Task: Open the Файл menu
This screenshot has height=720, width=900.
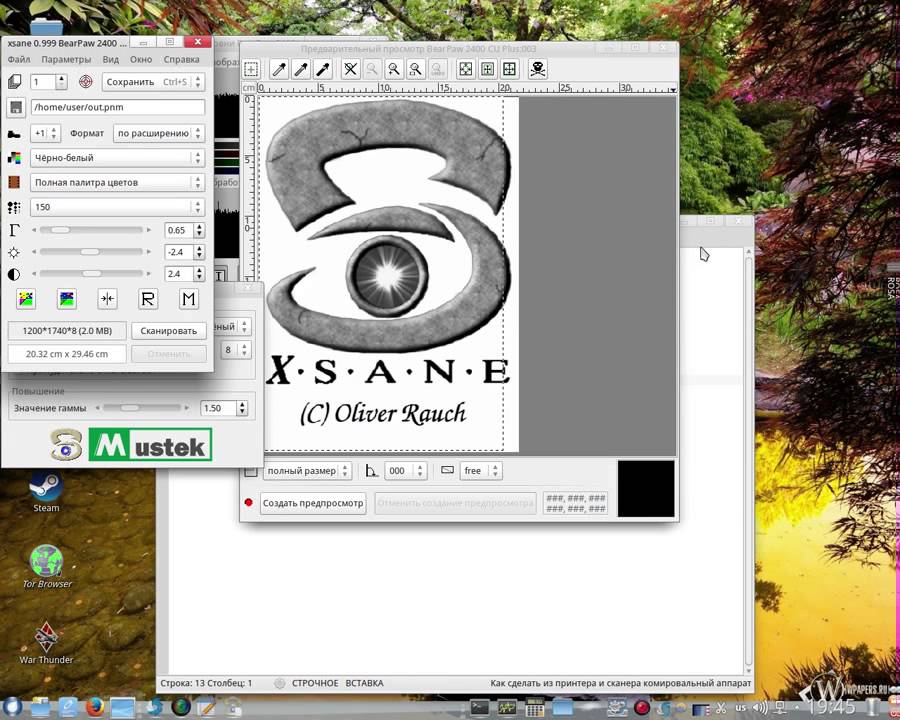Action: coord(19,59)
